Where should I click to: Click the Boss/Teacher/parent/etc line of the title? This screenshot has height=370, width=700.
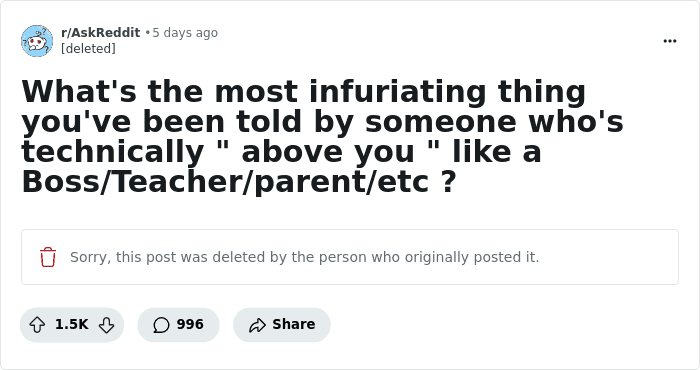click(239, 182)
